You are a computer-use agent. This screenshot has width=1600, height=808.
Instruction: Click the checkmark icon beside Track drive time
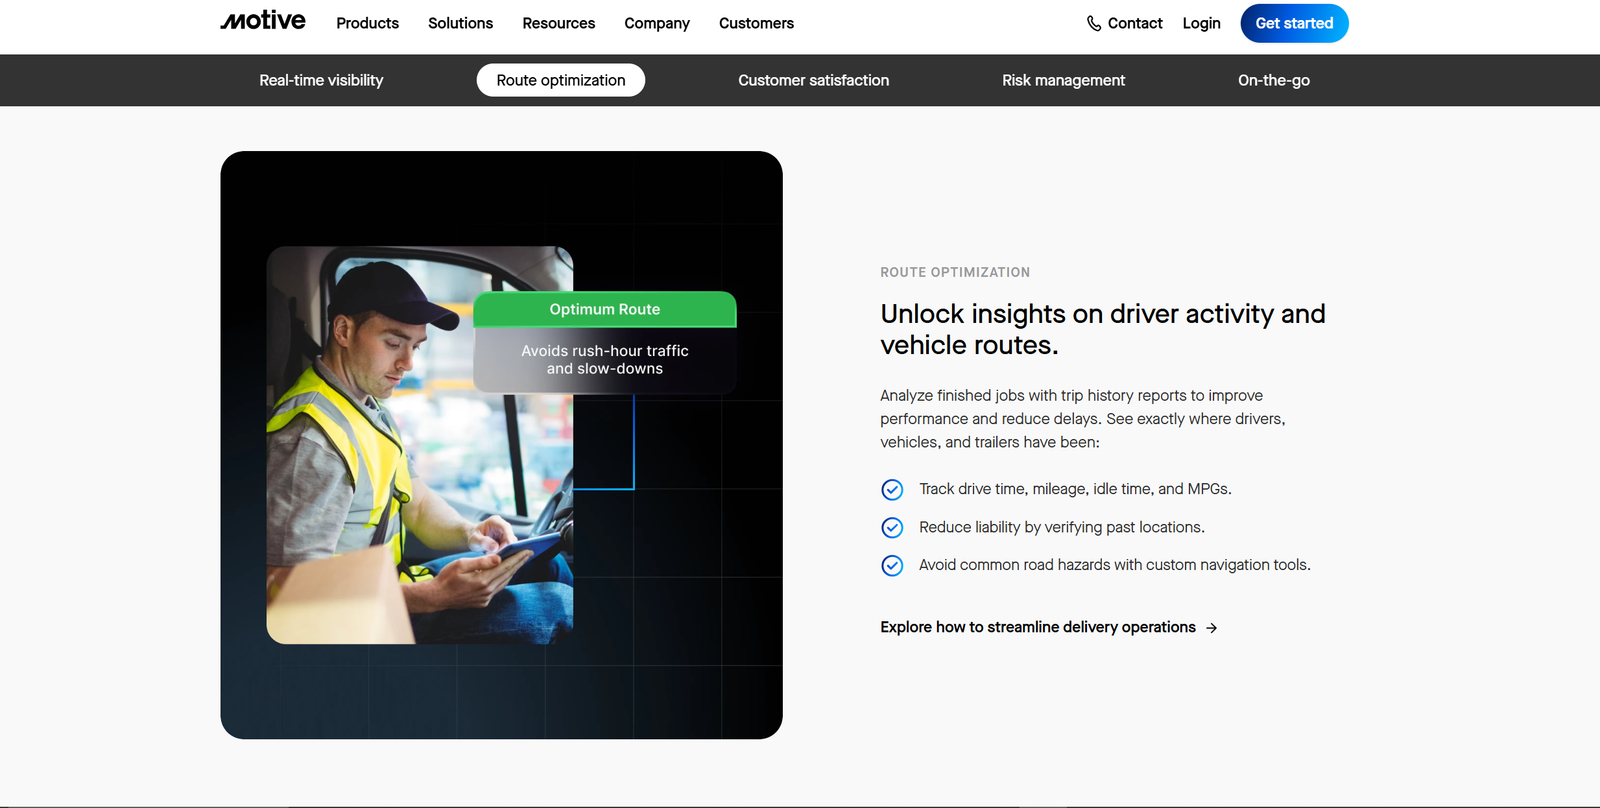pyautogui.click(x=892, y=489)
